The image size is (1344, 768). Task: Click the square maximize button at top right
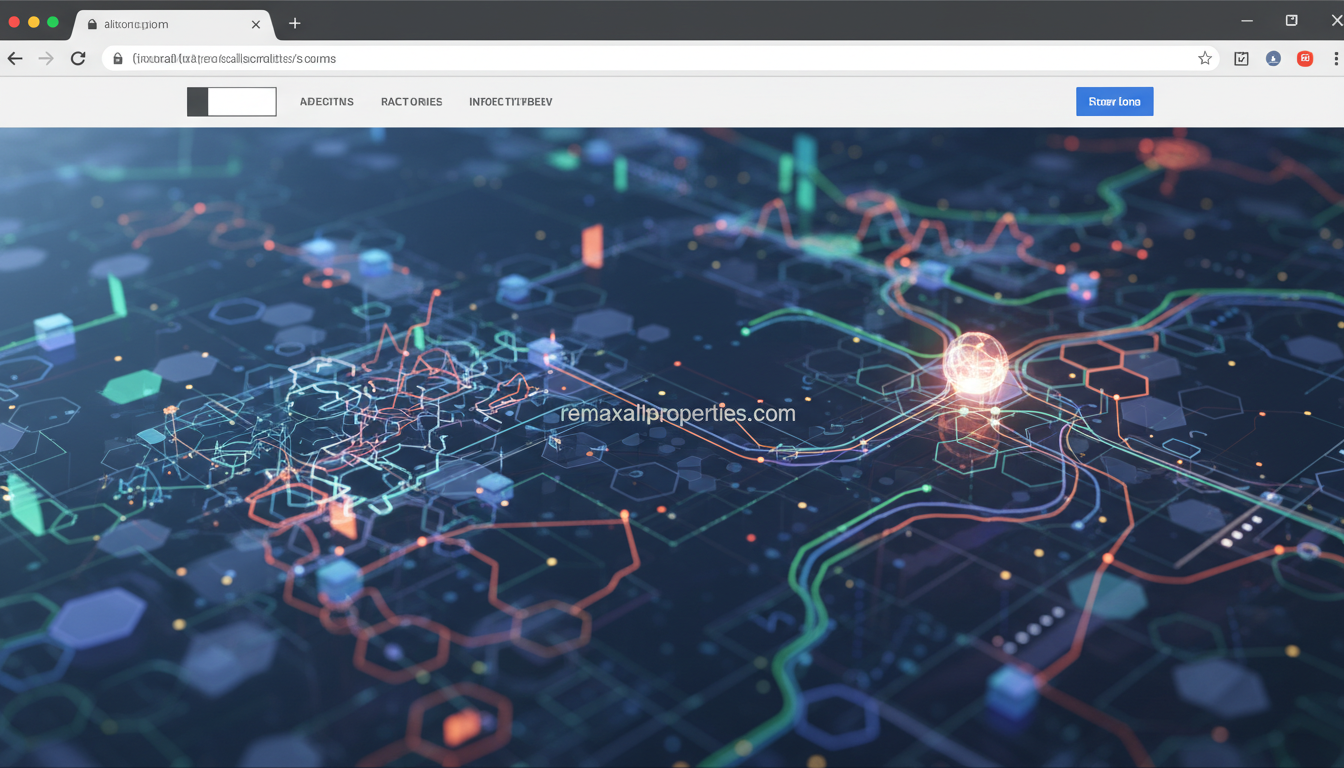pos(1291,20)
